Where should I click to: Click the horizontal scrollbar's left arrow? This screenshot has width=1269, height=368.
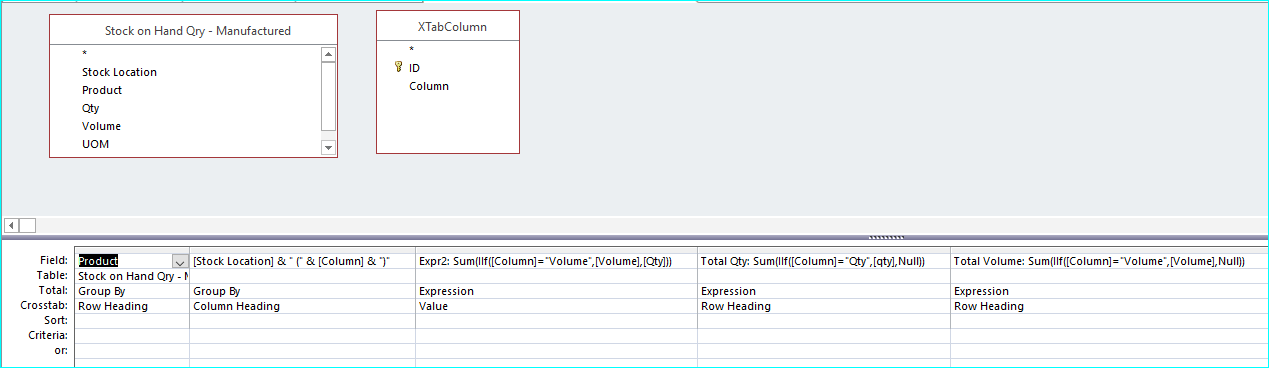11,225
